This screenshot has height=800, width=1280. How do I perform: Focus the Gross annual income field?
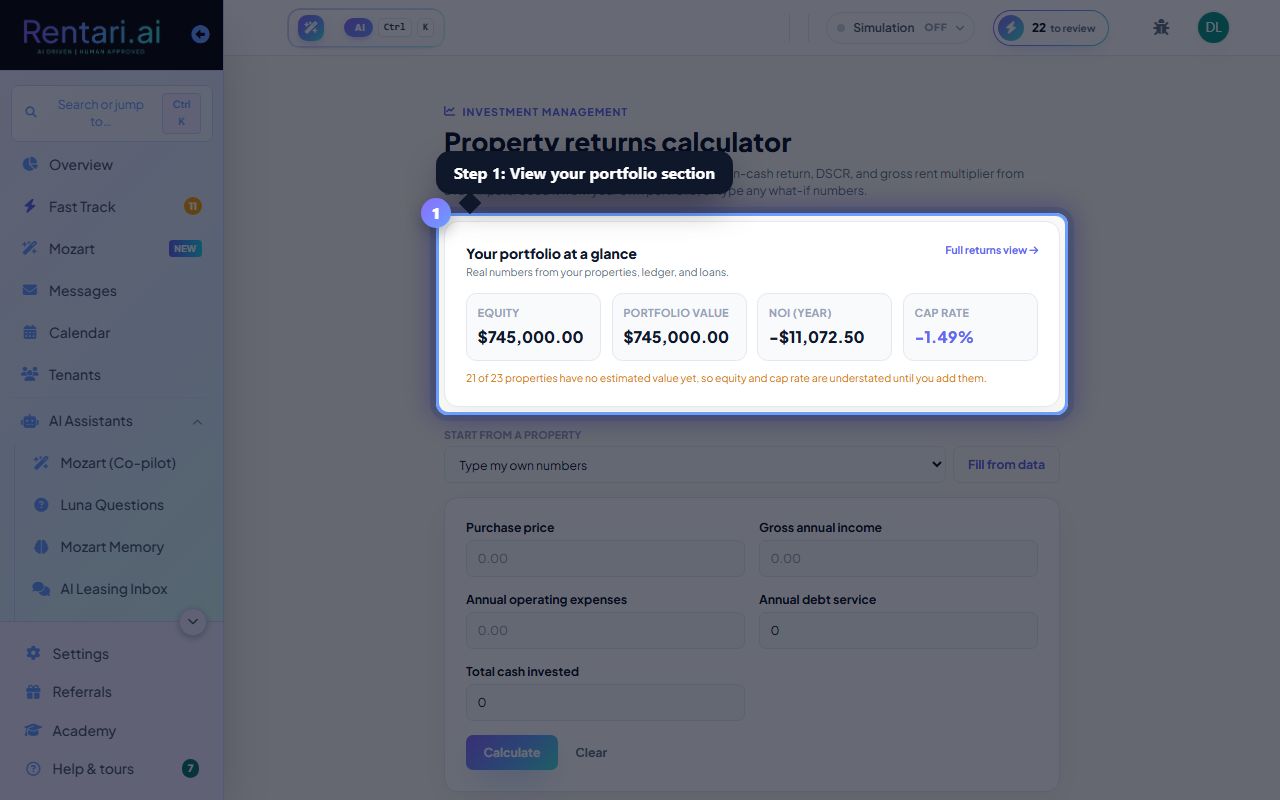(898, 559)
